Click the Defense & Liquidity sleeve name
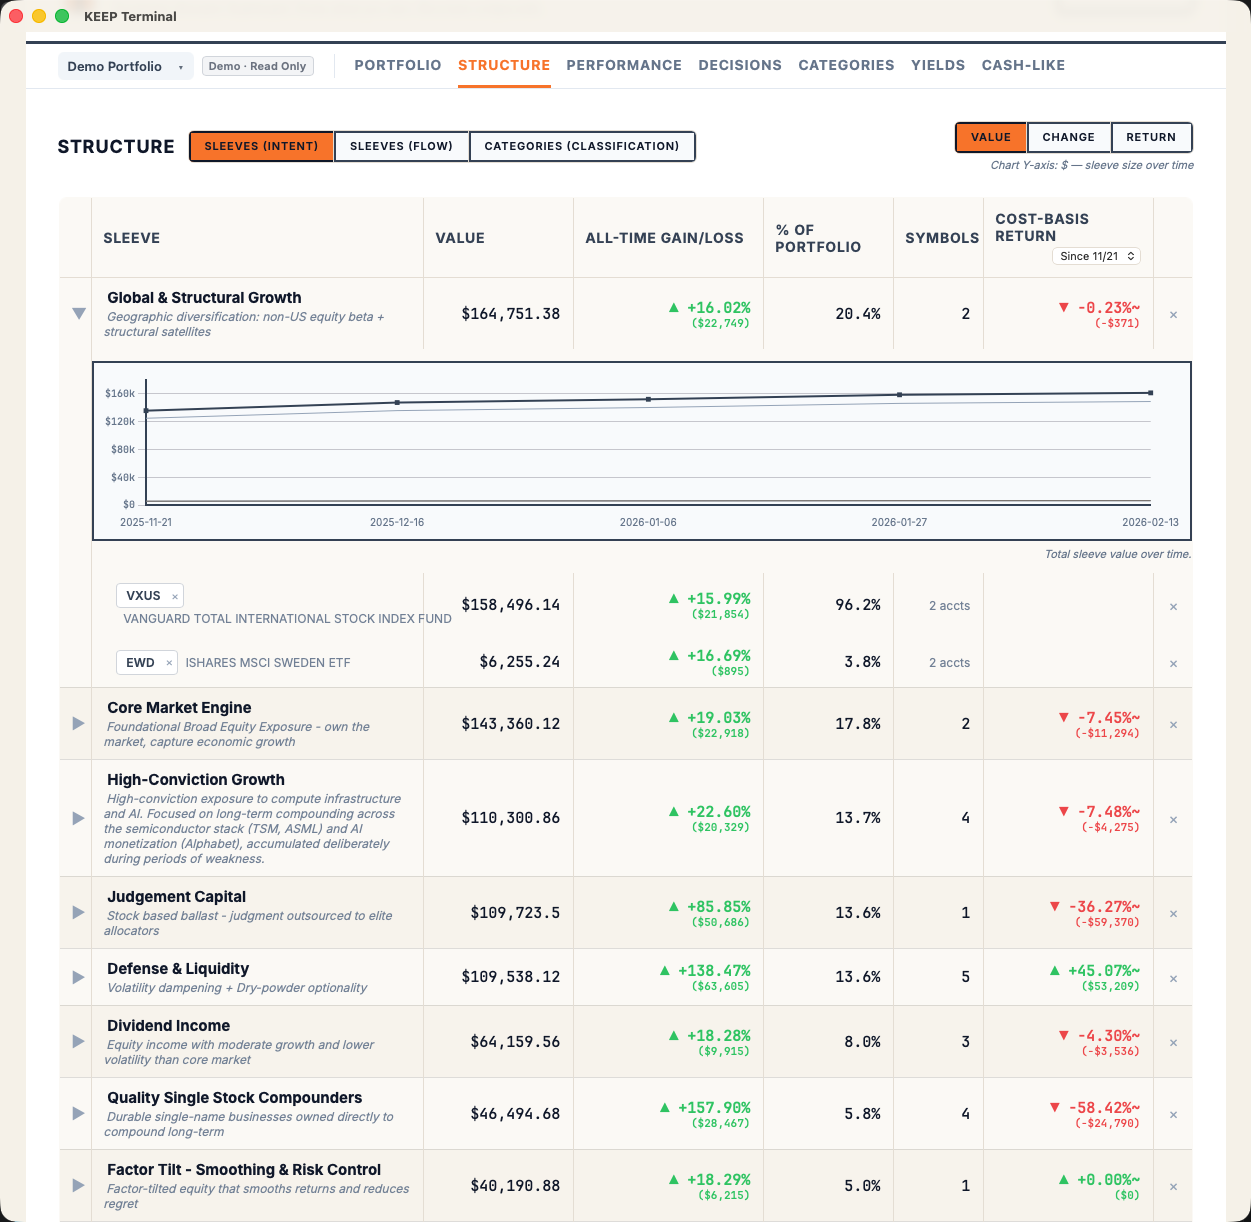This screenshot has height=1222, width=1251. (x=178, y=969)
